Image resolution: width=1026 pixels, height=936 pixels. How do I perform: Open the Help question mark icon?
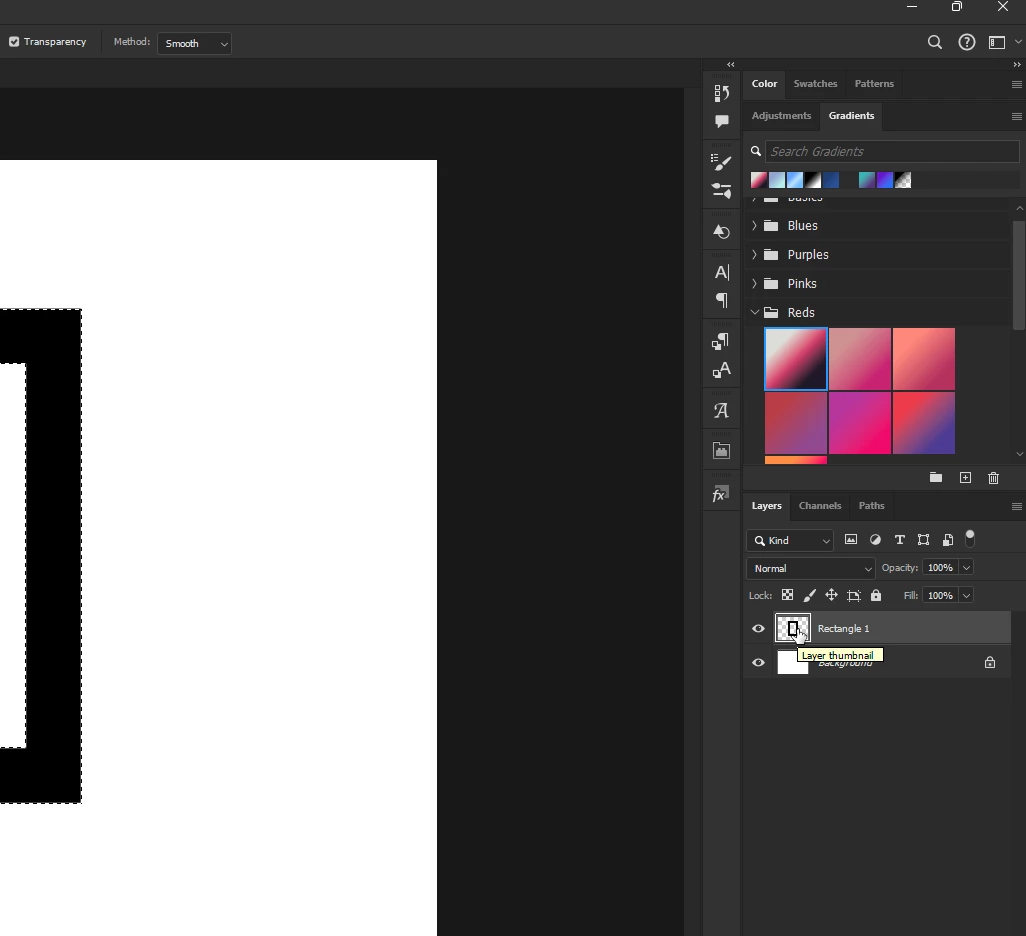966,43
